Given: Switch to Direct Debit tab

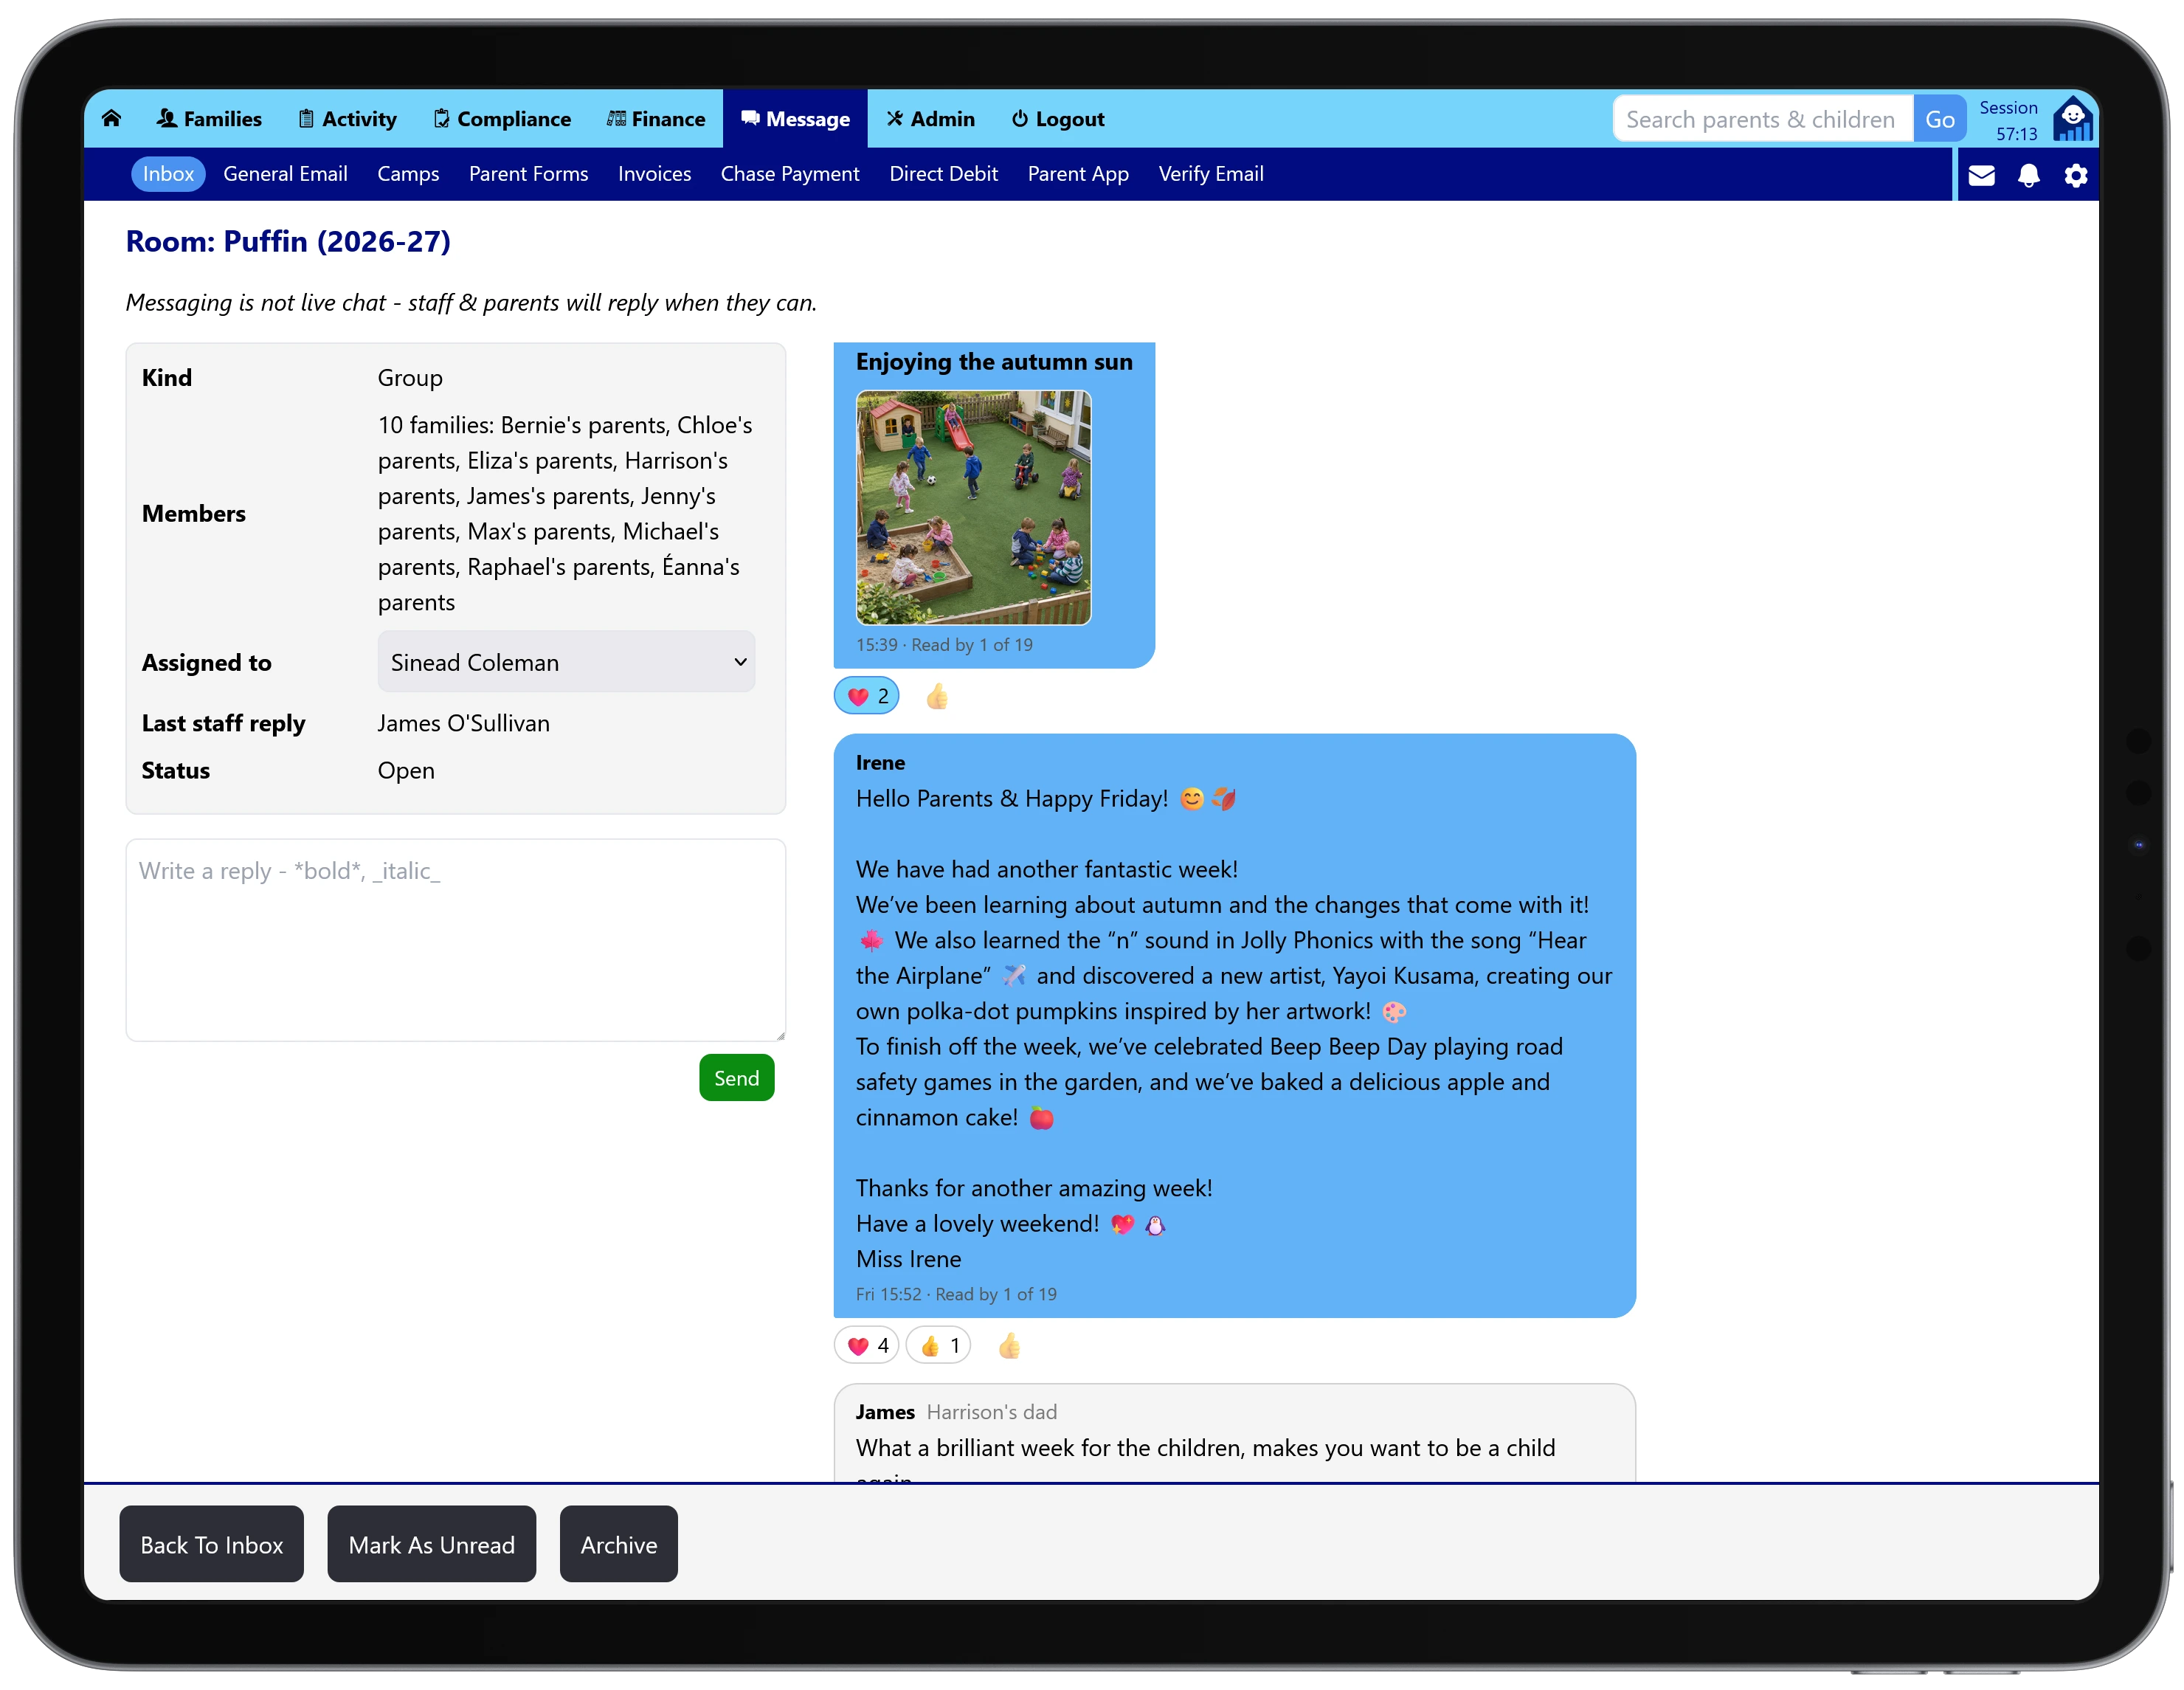Looking at the screenshot, I should [943, 174].
